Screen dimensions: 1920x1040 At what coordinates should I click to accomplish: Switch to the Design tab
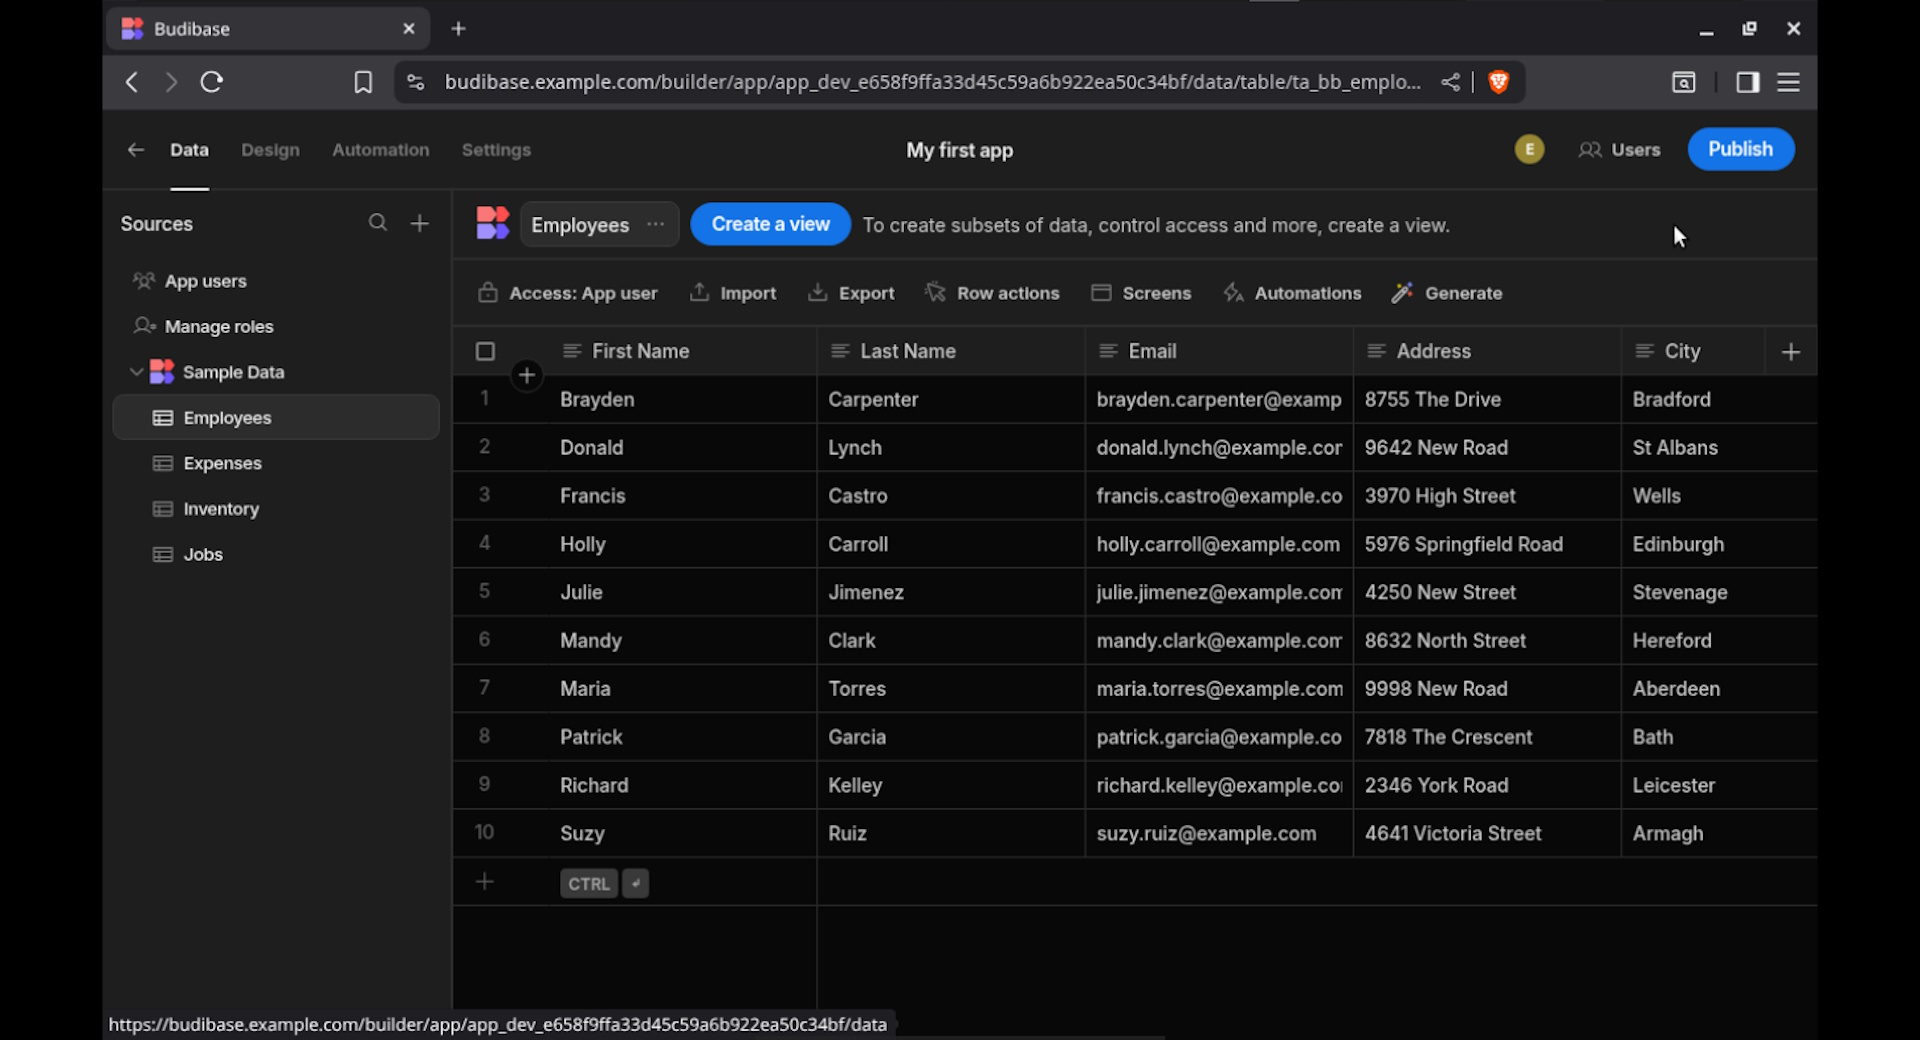pos(270,149)
